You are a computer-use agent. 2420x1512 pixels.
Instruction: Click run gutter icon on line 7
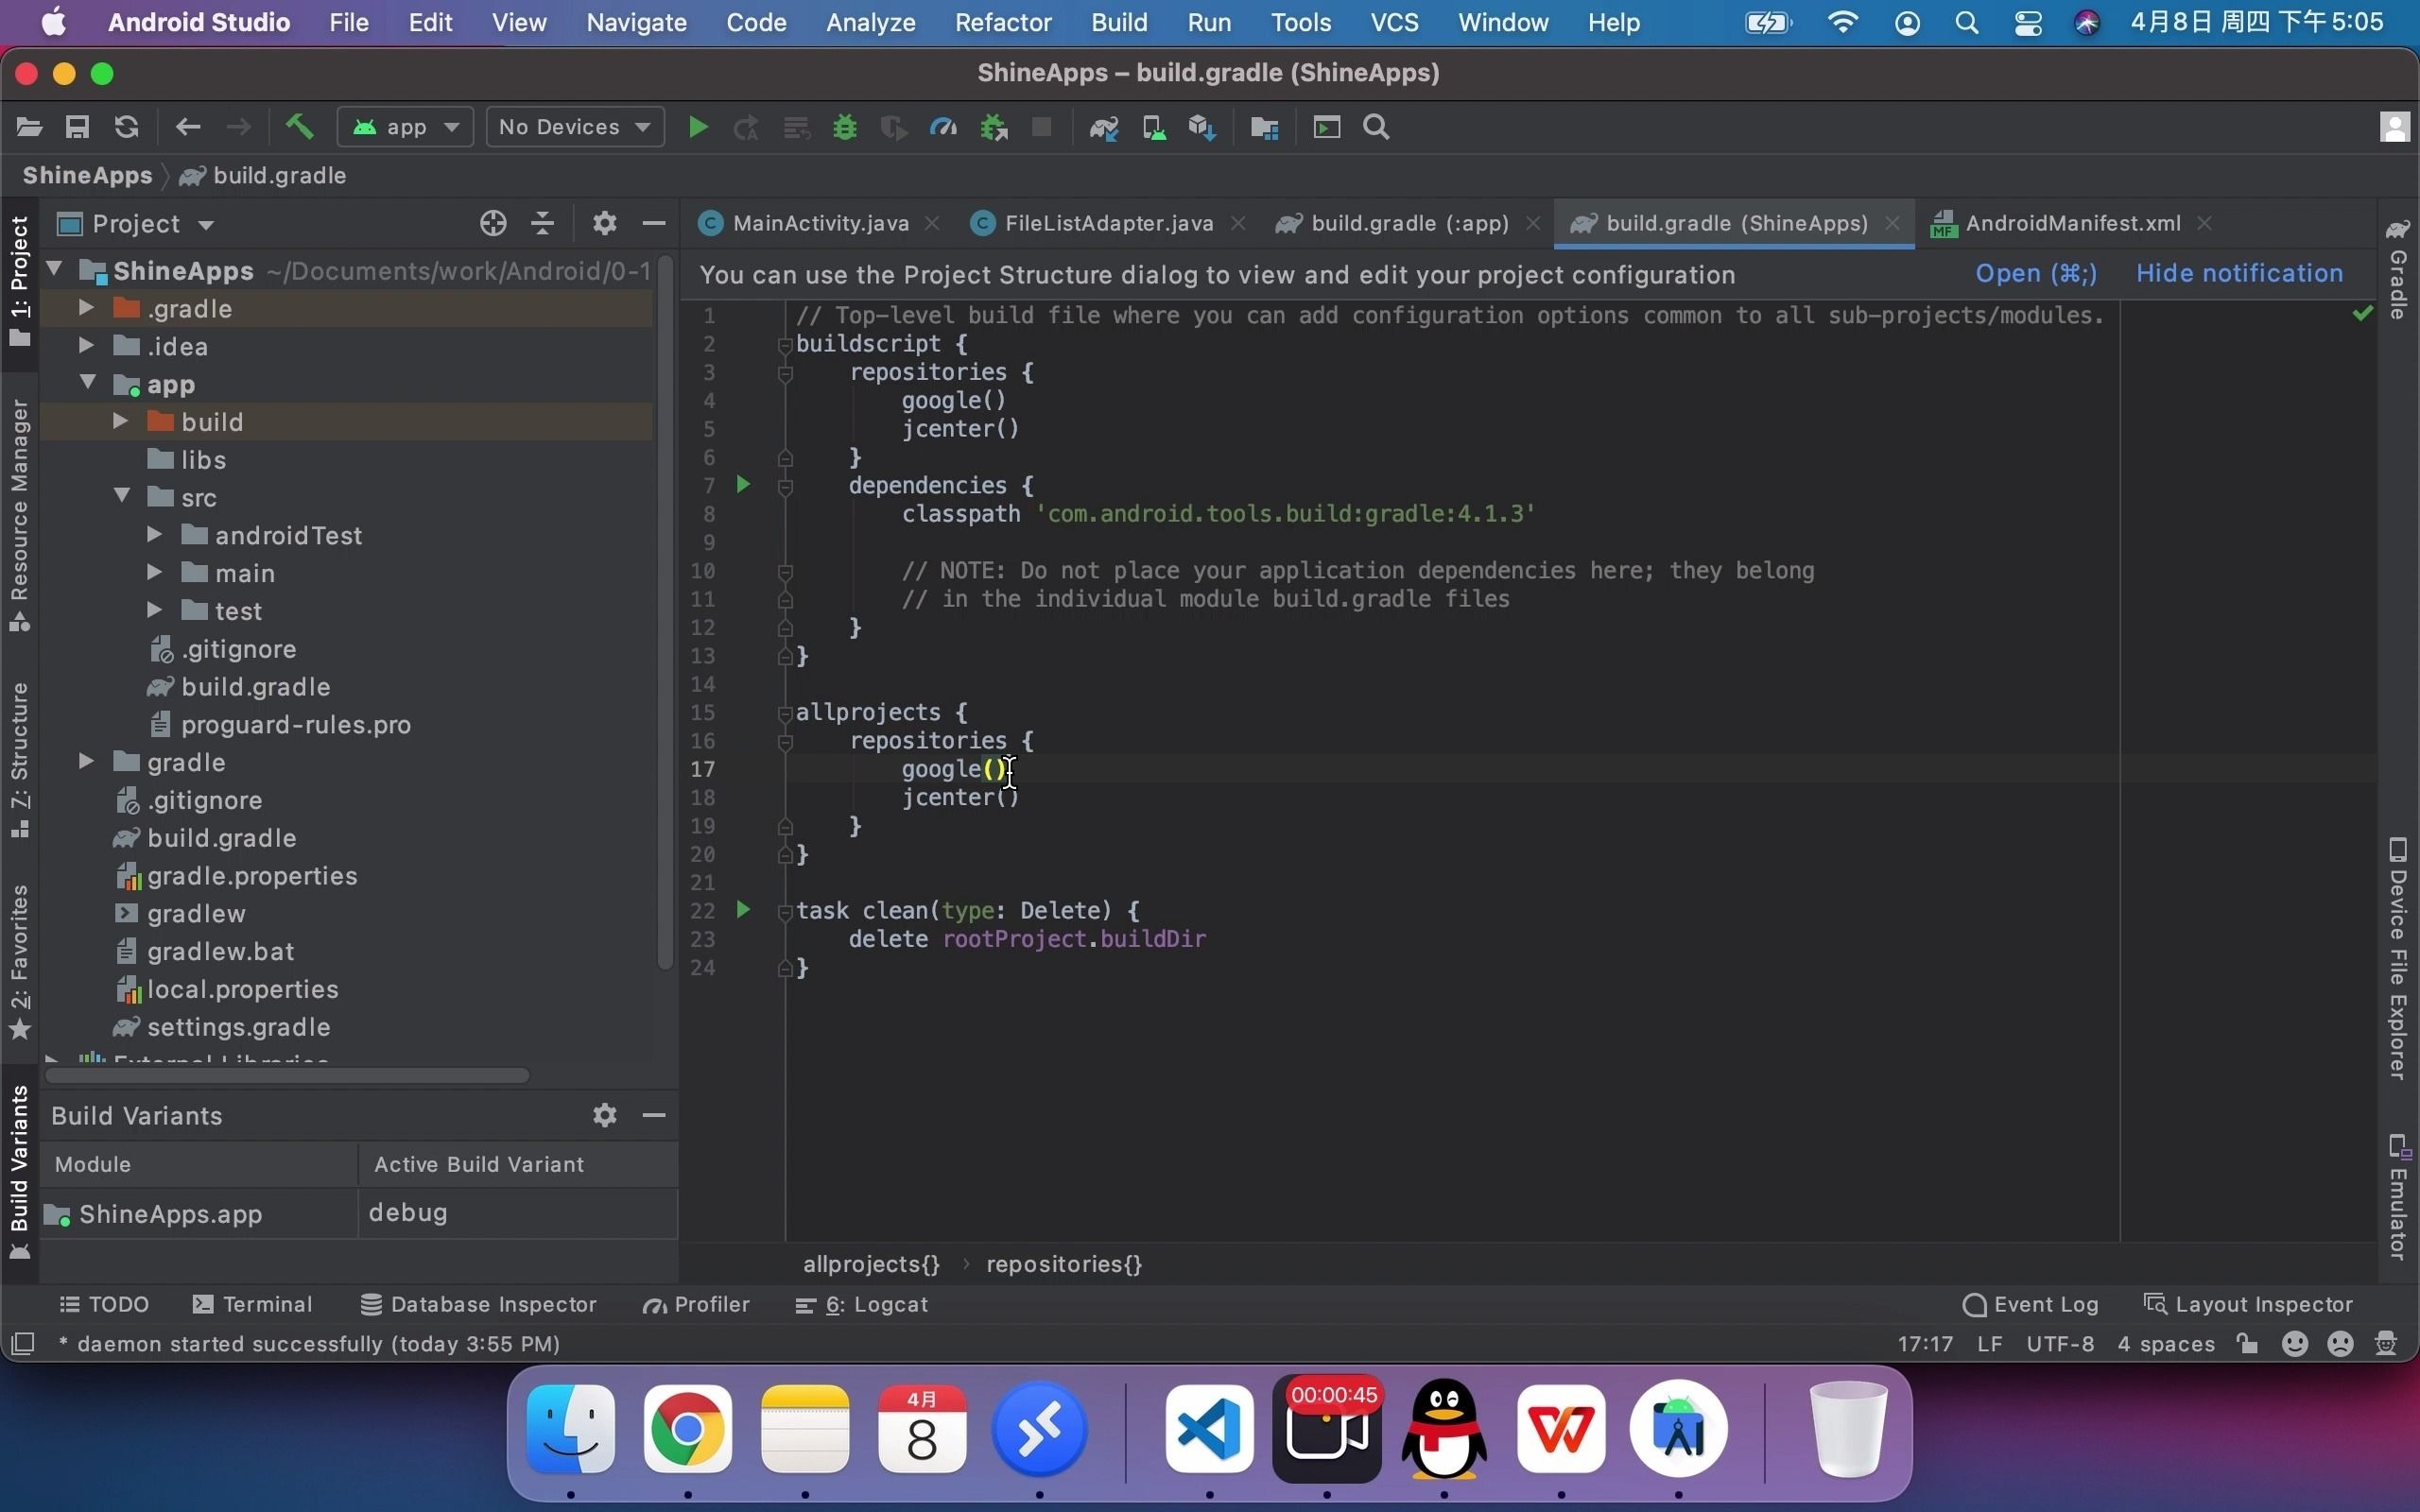pyautogui.click(x=743, y=485)
